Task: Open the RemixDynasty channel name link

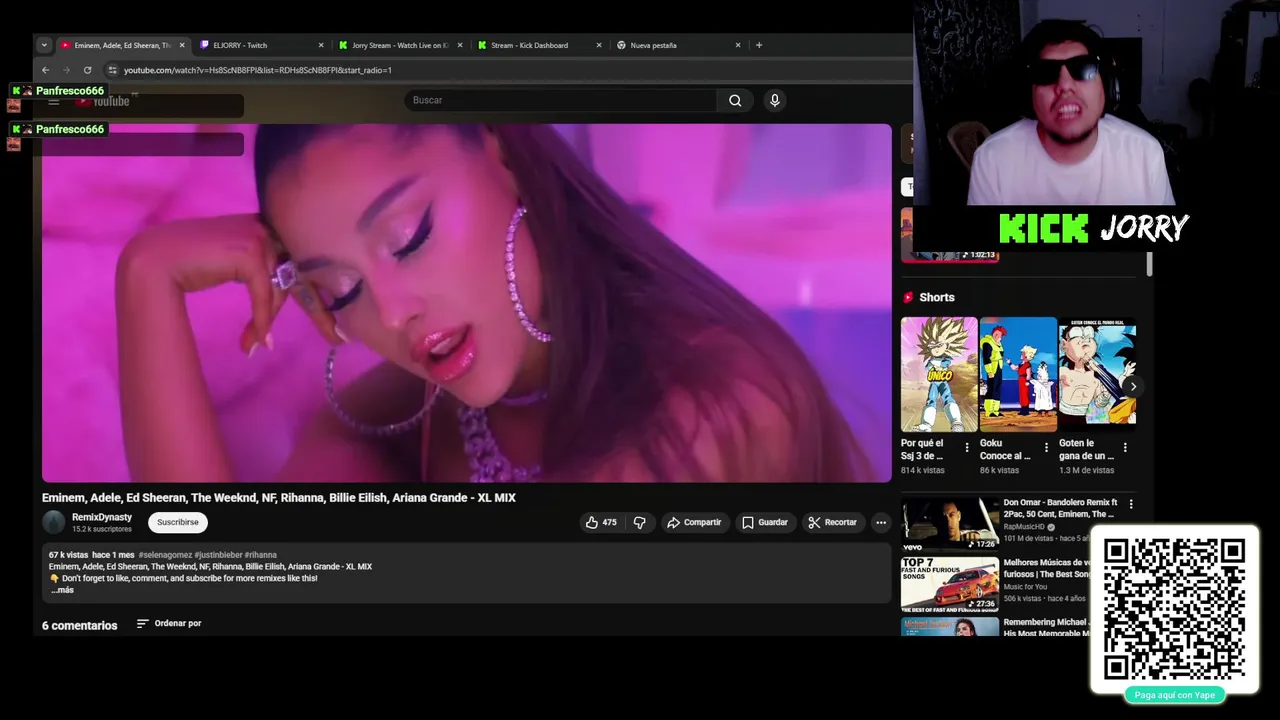Action: 102,517
